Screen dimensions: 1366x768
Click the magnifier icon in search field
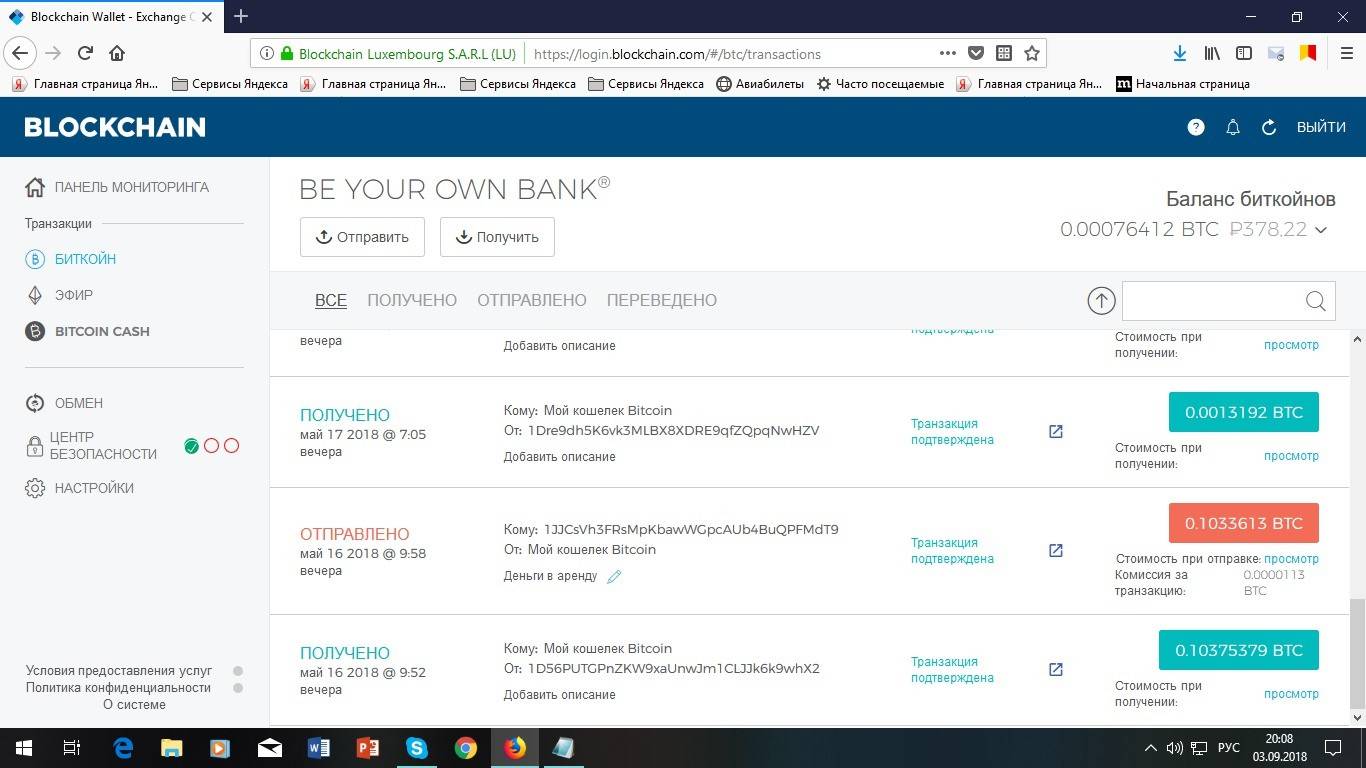point(1316,301)
